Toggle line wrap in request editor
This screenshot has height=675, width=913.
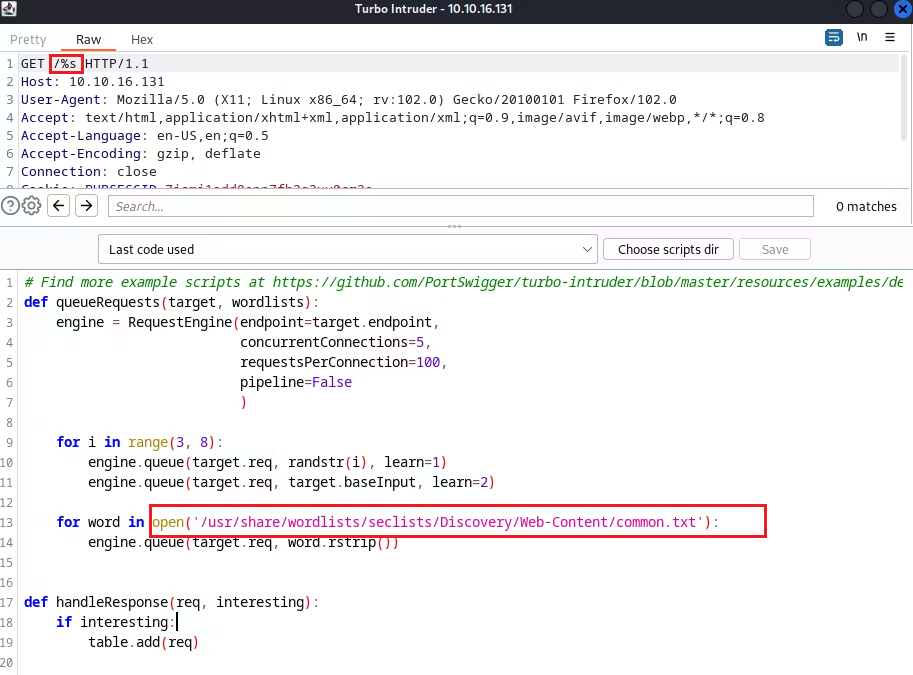(833, 37)
